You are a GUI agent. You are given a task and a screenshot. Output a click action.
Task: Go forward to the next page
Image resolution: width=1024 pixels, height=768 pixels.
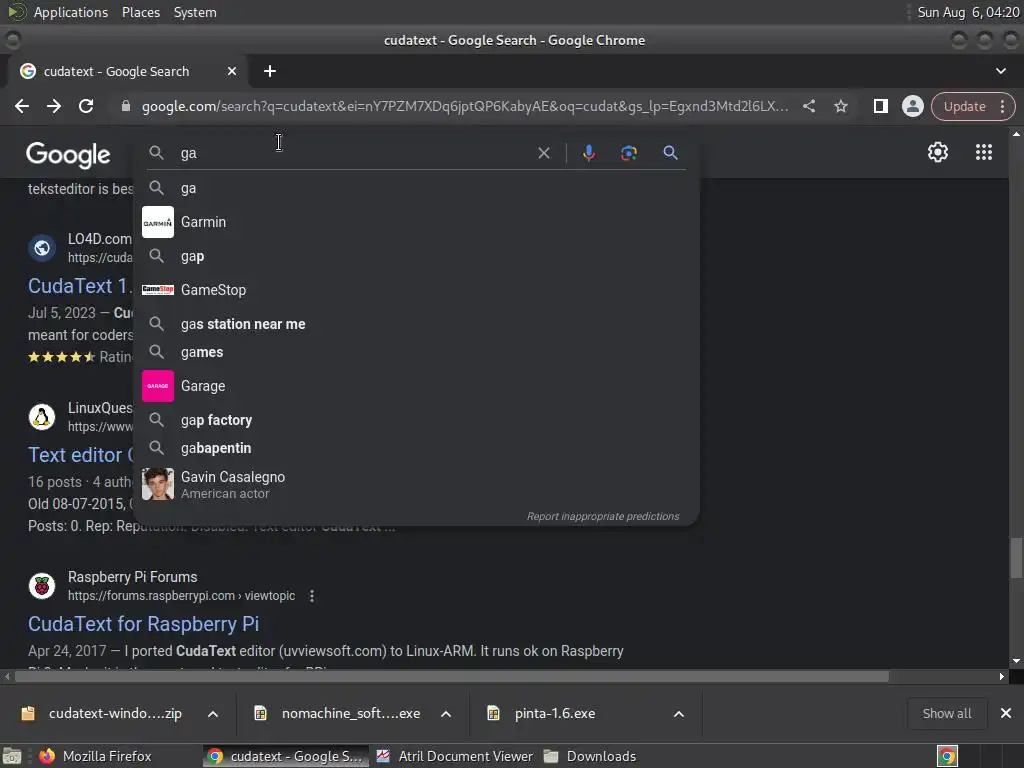(54, 106)
